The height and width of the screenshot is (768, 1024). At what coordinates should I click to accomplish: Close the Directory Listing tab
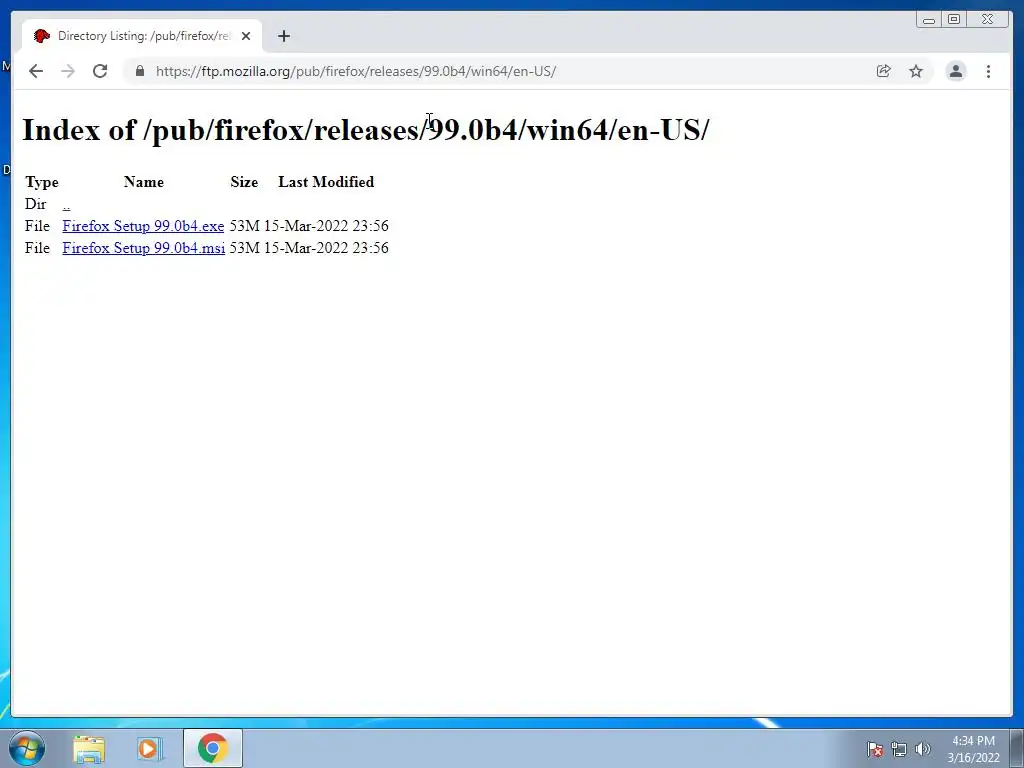[x=246, y=36]
